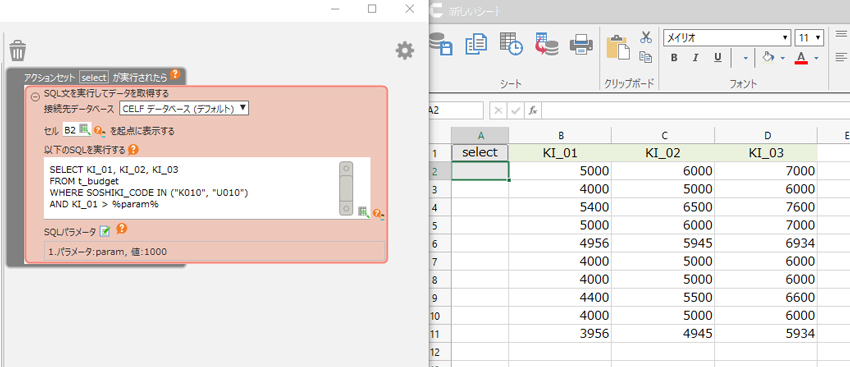Click the scissors cut icon

tap(645, 37)
